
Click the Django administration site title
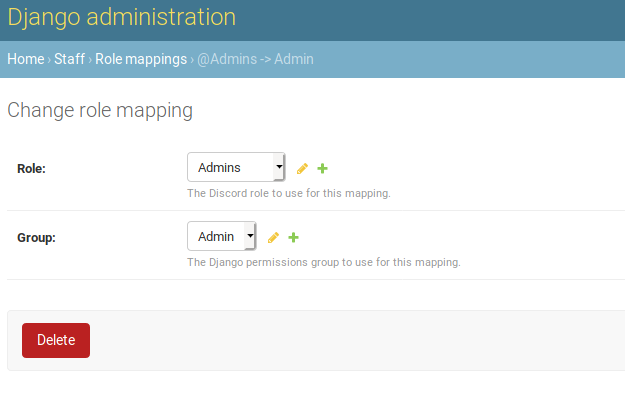click(122, 17)
